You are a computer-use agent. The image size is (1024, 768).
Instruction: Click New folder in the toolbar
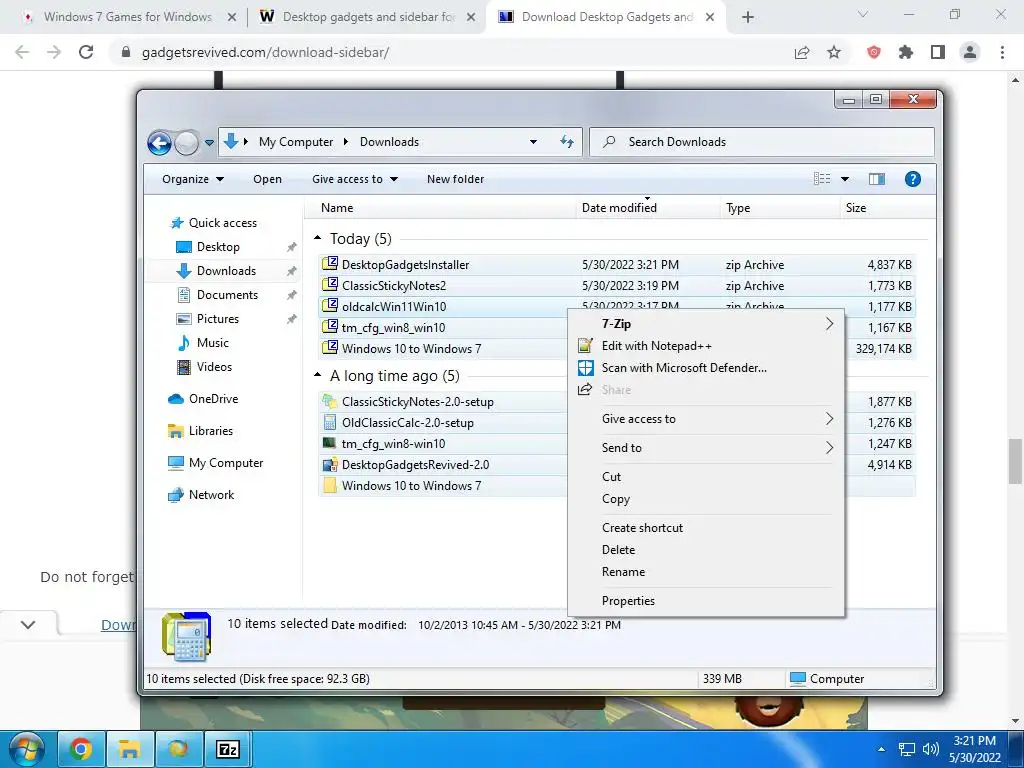tap(455, 179)
